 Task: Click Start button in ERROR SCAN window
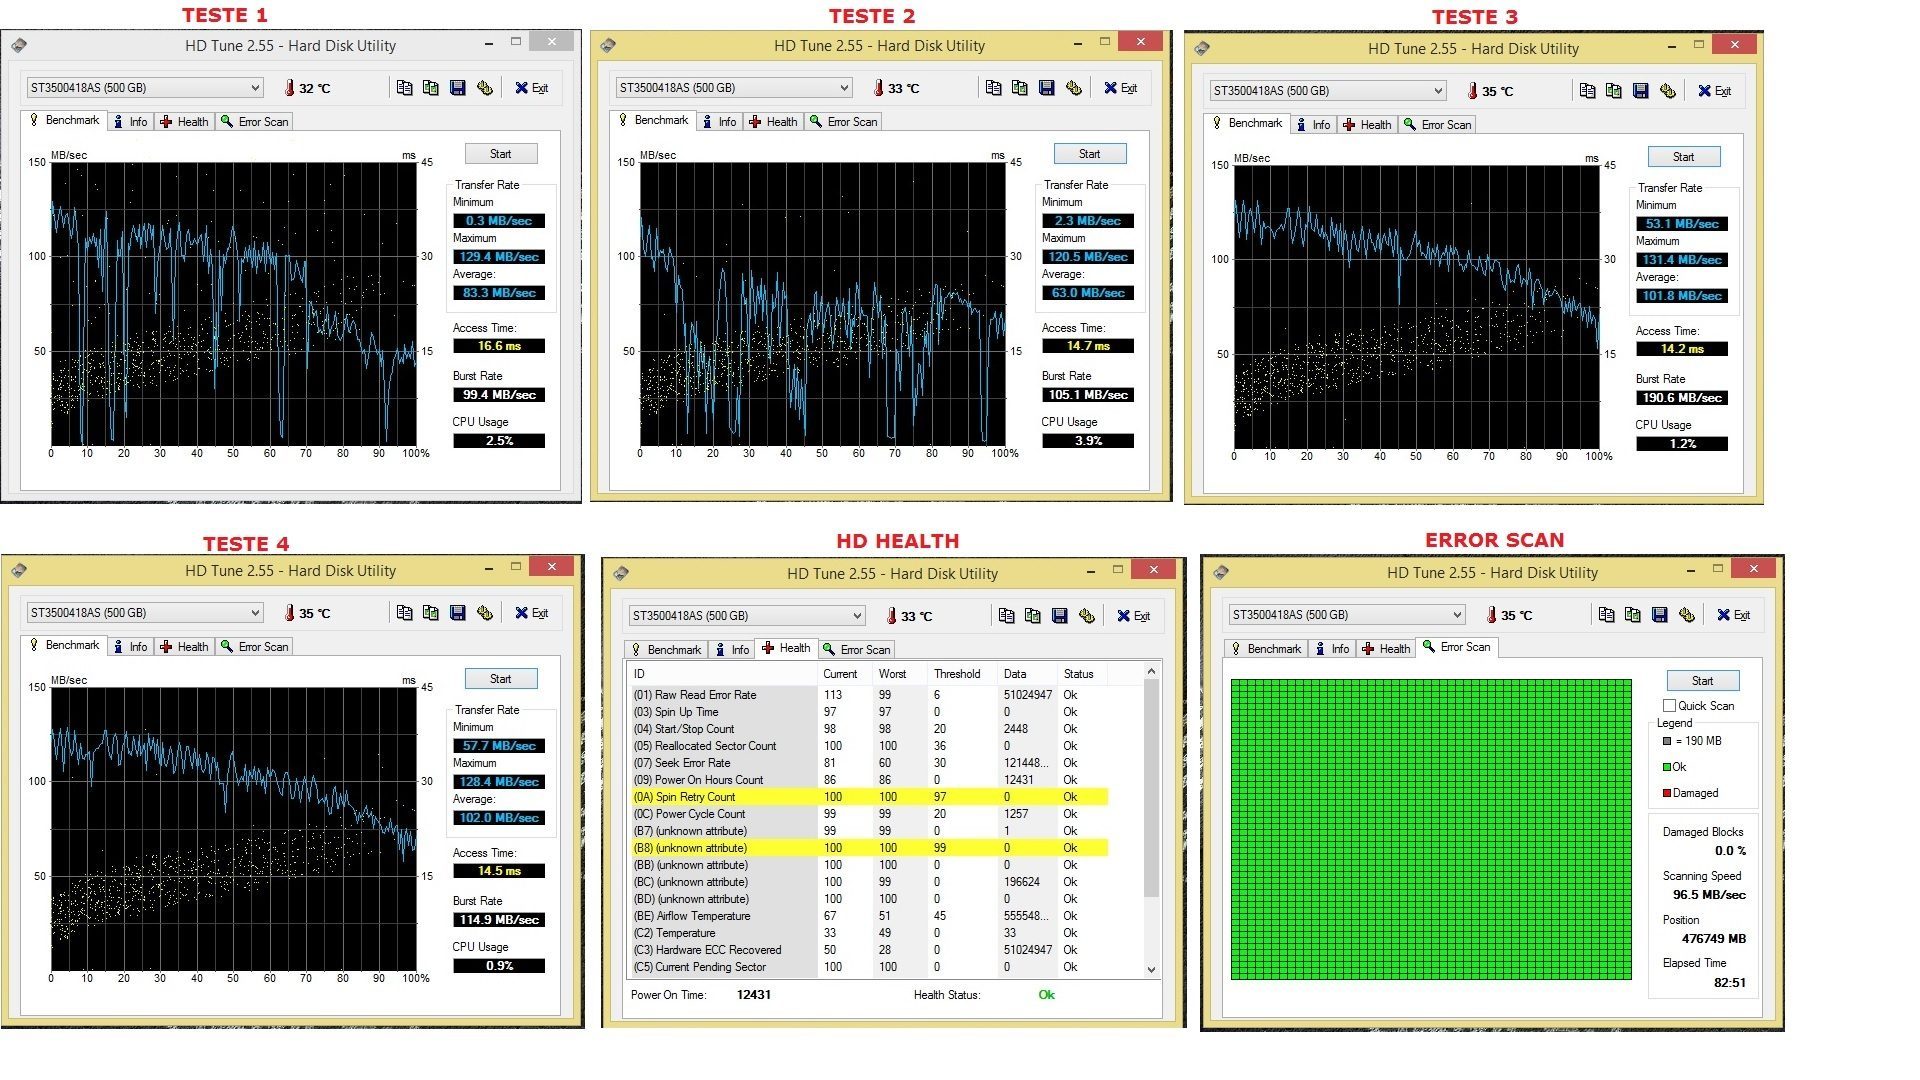1703,681
